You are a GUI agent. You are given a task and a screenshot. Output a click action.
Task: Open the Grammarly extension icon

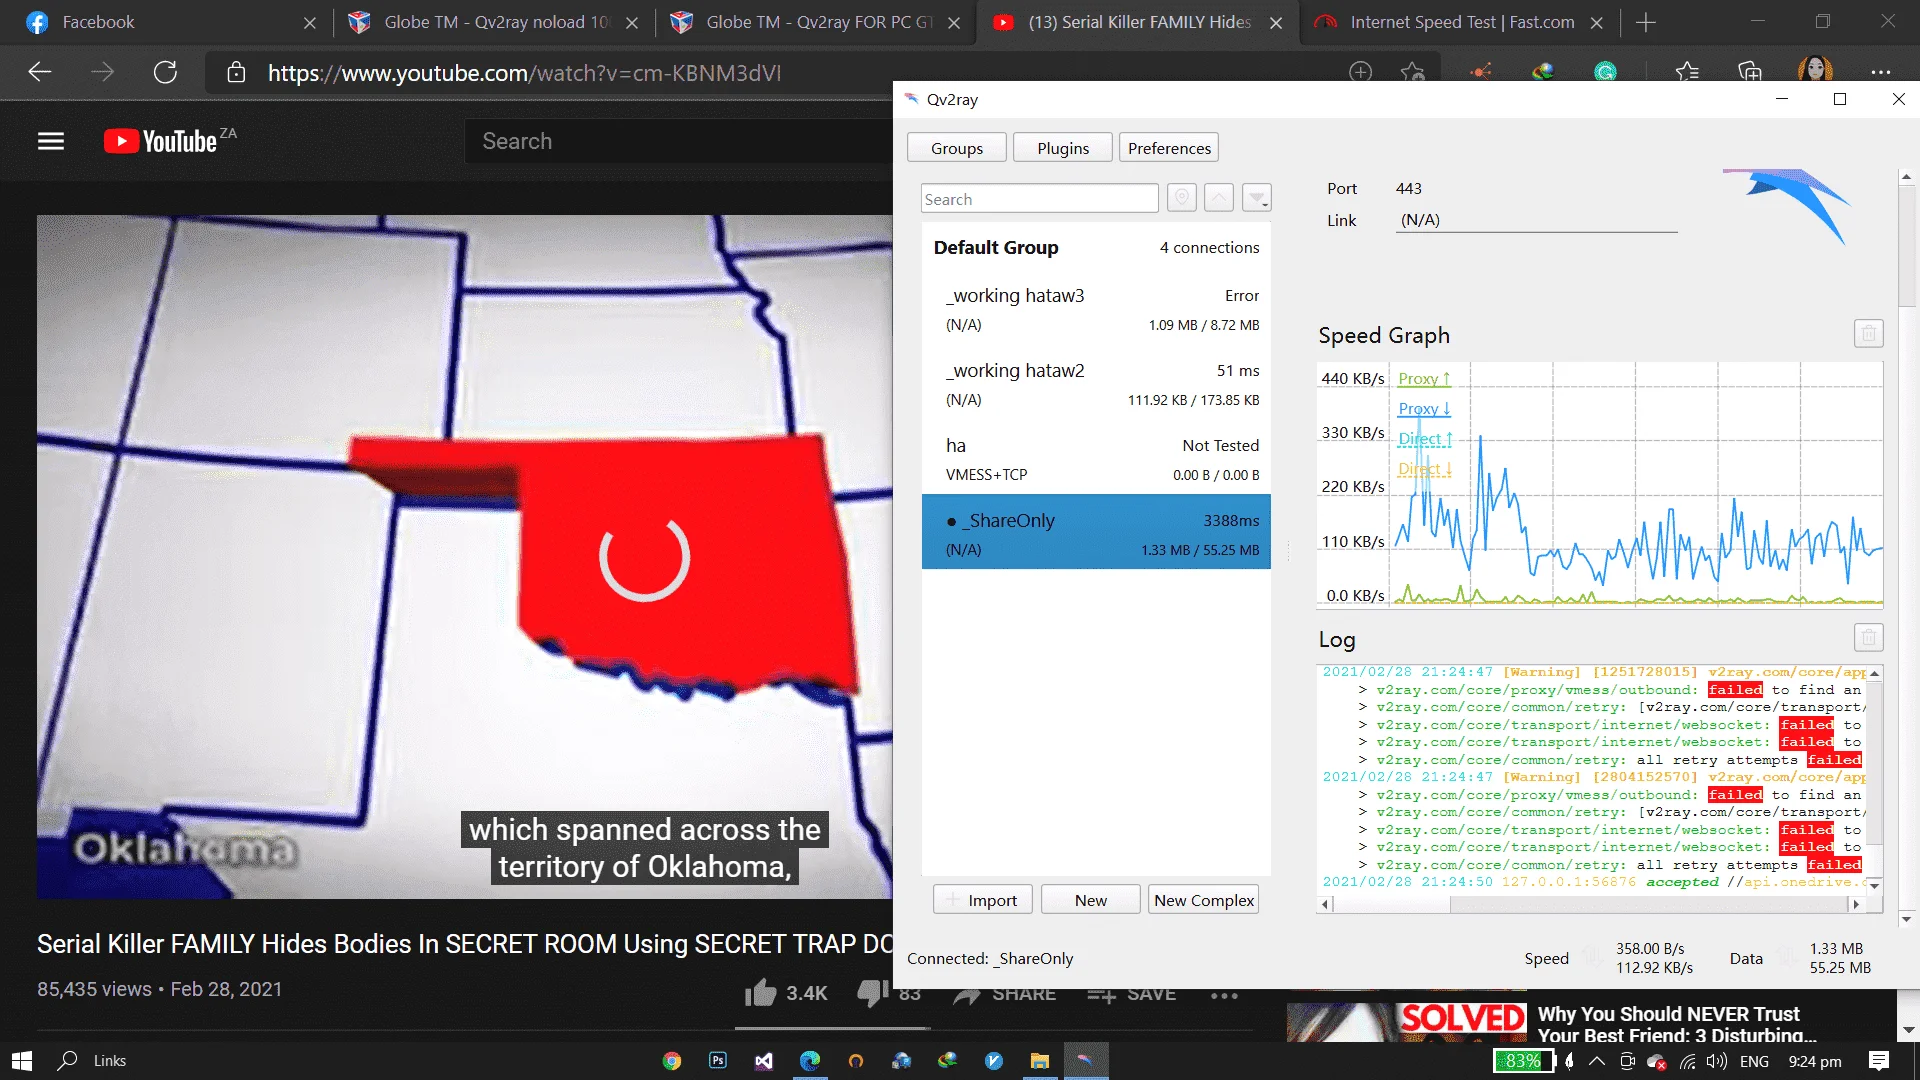tap(1605, 72)
